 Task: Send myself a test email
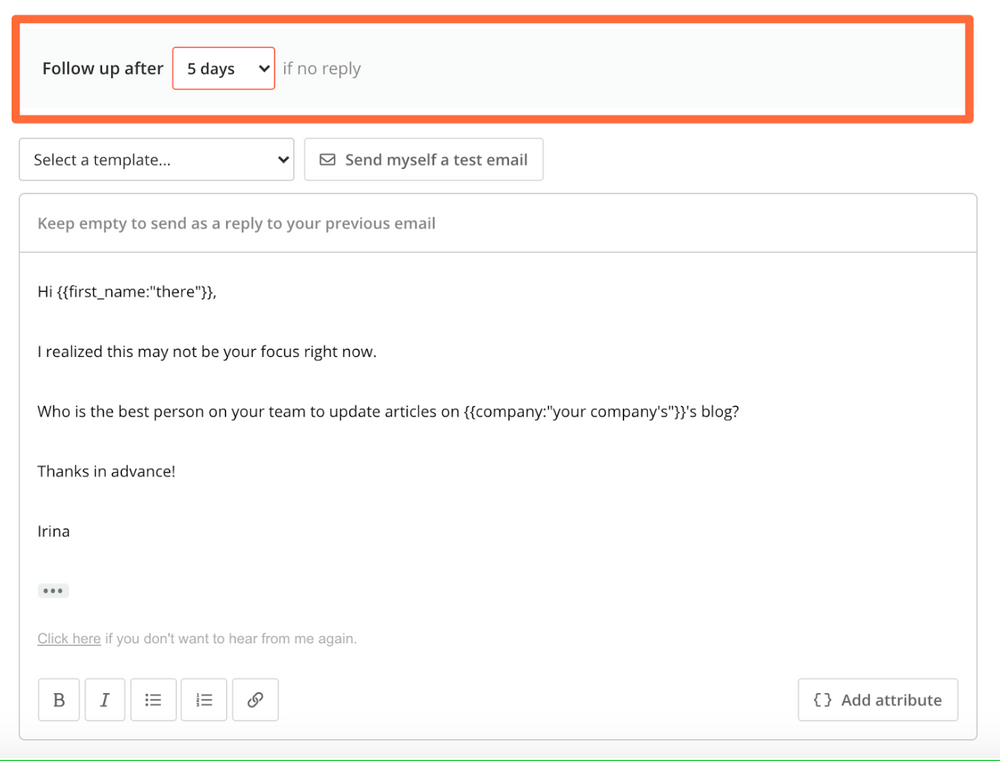[423, 159]
